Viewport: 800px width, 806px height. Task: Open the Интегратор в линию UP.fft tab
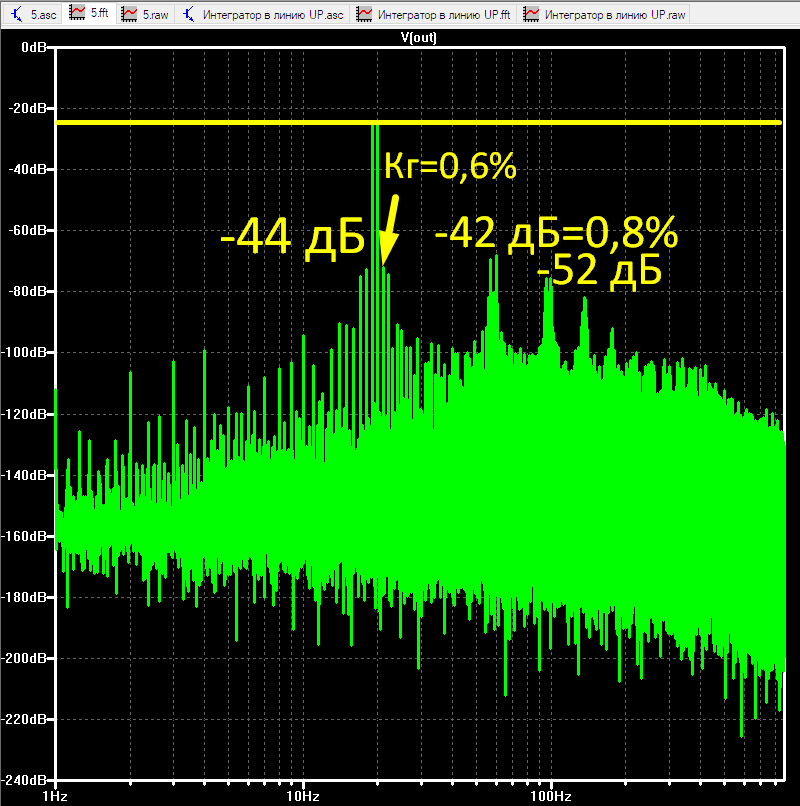[x=434, y=14]
